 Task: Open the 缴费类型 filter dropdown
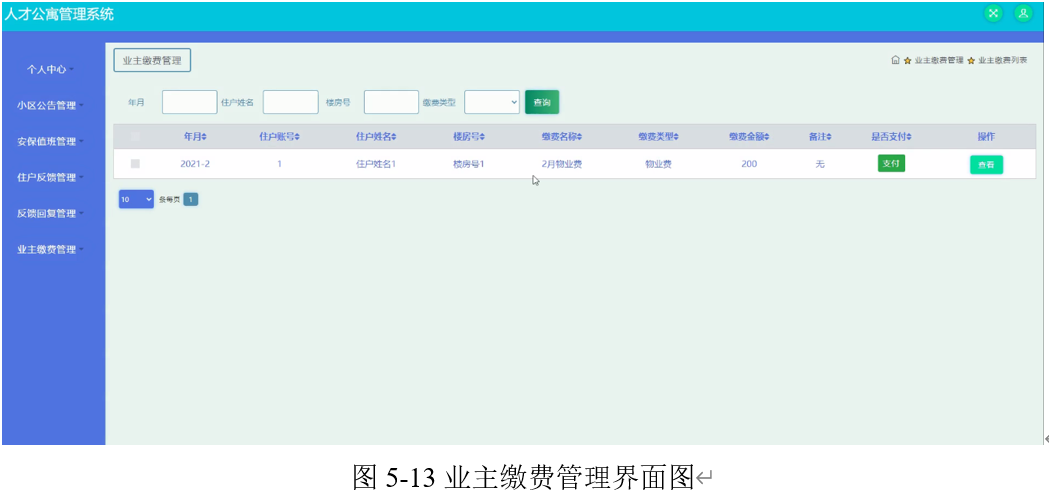point(492,102)
